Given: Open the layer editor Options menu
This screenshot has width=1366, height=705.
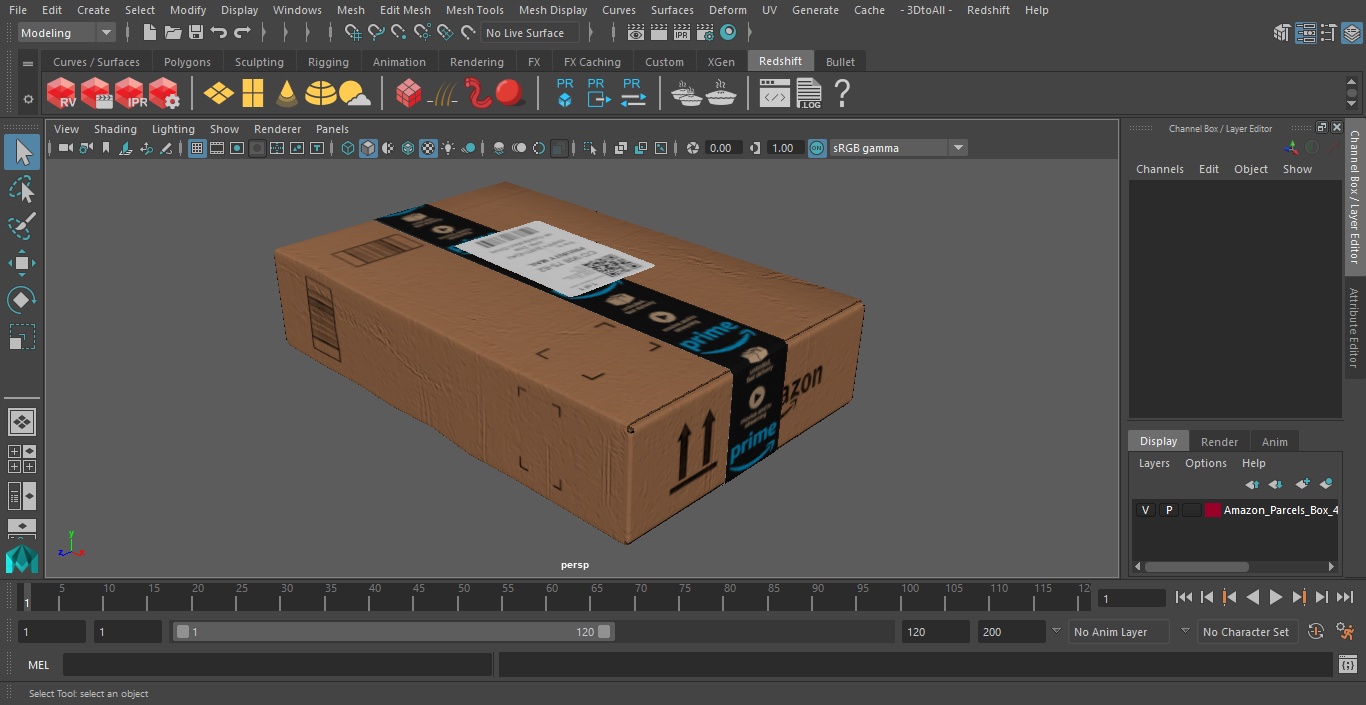Looking at the screenshot, I should [1205, 463].
